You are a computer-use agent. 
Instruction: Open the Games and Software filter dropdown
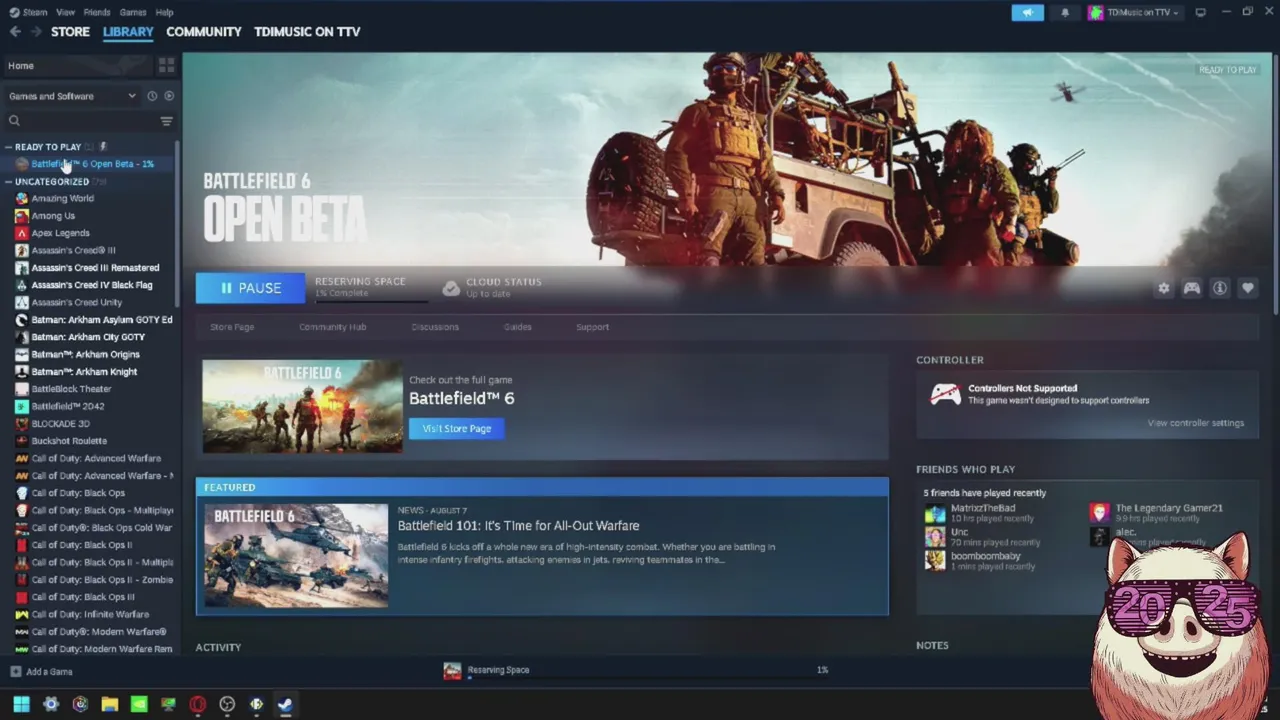[x=72, y=96]
